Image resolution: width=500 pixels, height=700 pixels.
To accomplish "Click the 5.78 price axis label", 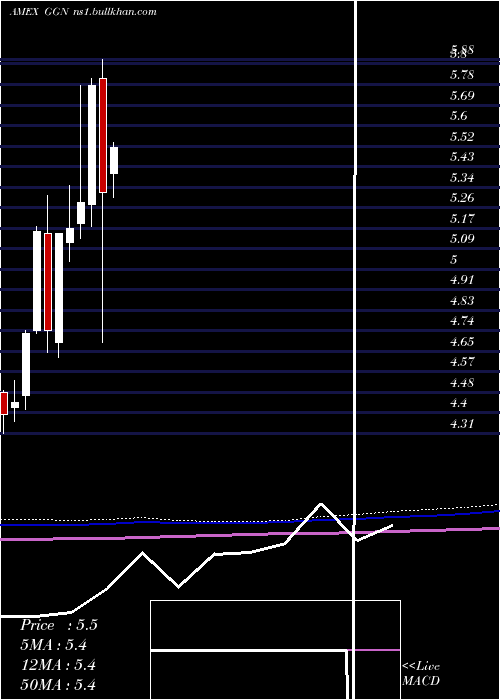I will (462, 75).
